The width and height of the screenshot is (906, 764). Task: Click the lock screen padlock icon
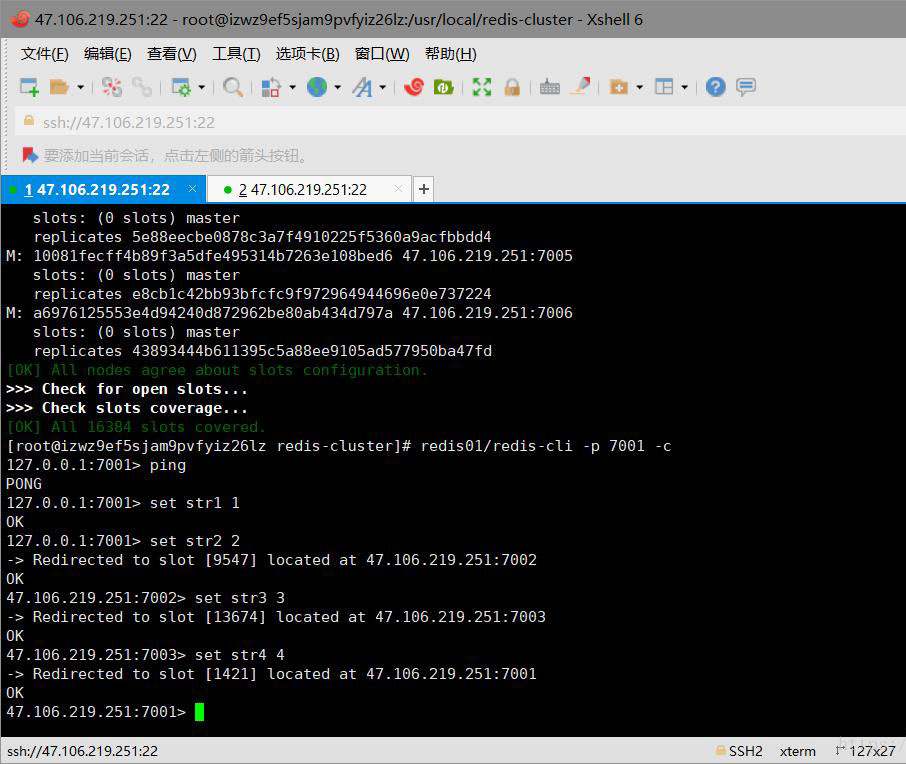pos(512,87)
